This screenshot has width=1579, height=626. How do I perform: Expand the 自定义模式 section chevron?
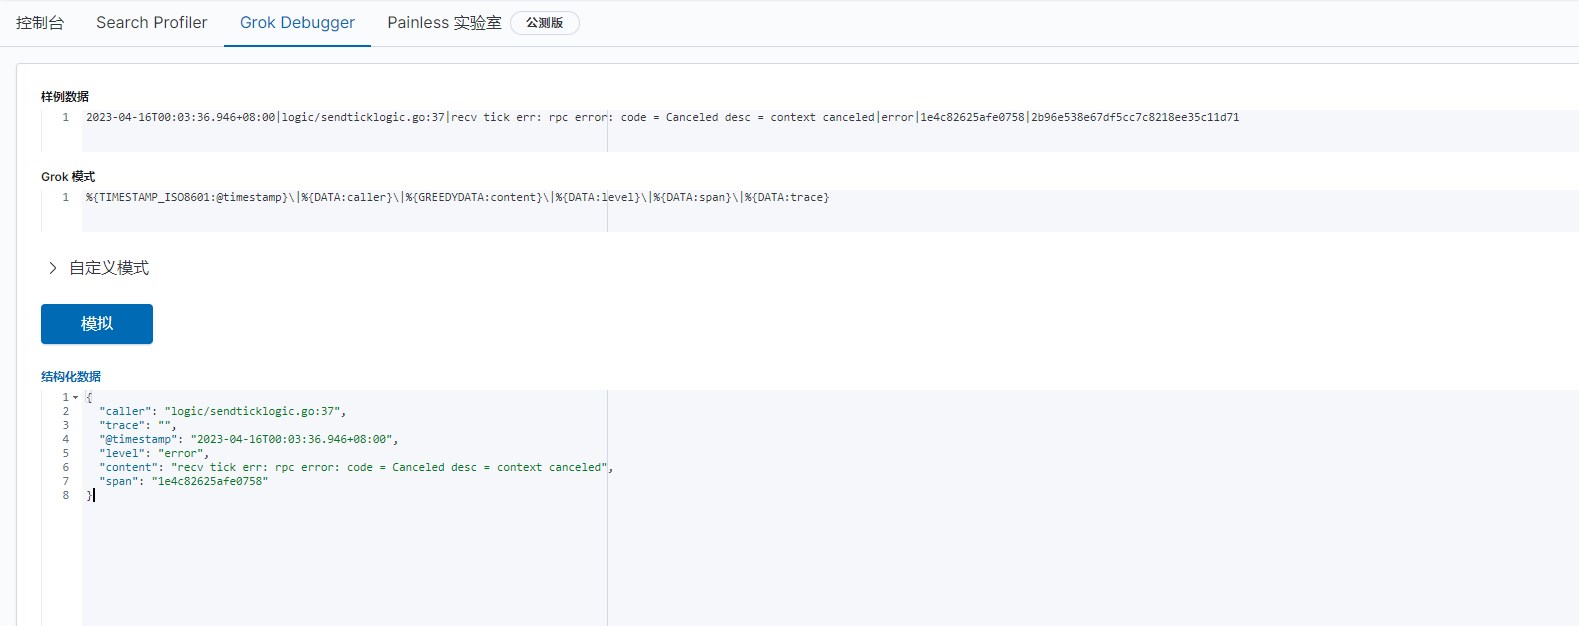(x=53, y=268)
